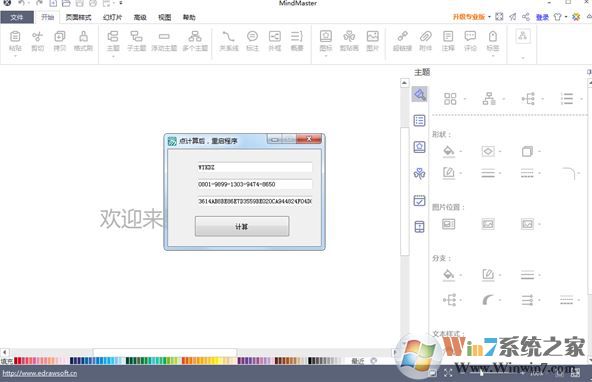Switch to the Slideshow (幻灯片) tab
Image resolution: width=592 pixels, height=382 pixels.
point(113,17)
